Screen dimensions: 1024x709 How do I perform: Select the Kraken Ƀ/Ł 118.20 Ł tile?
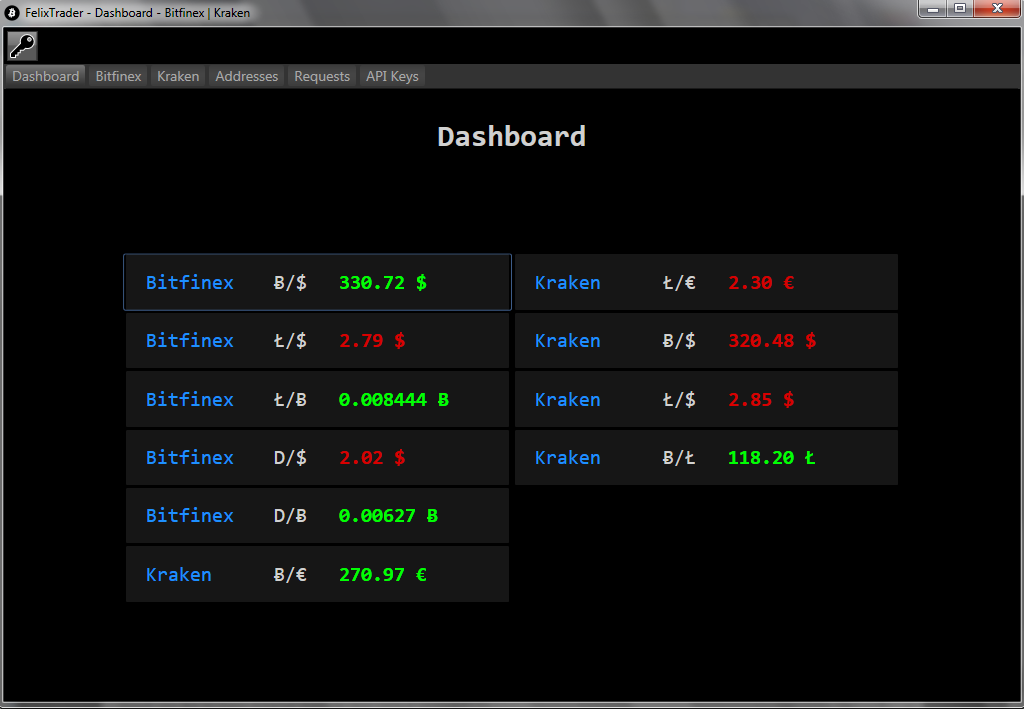click(x=707, y=457)
